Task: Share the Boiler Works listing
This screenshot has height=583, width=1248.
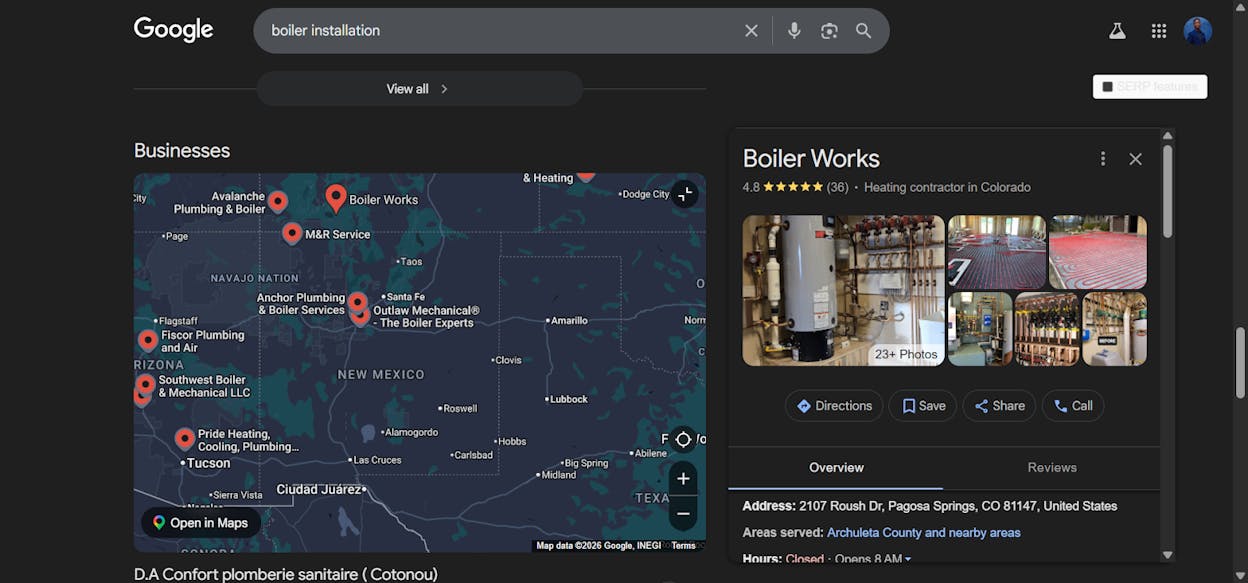Action: point(999,406)
